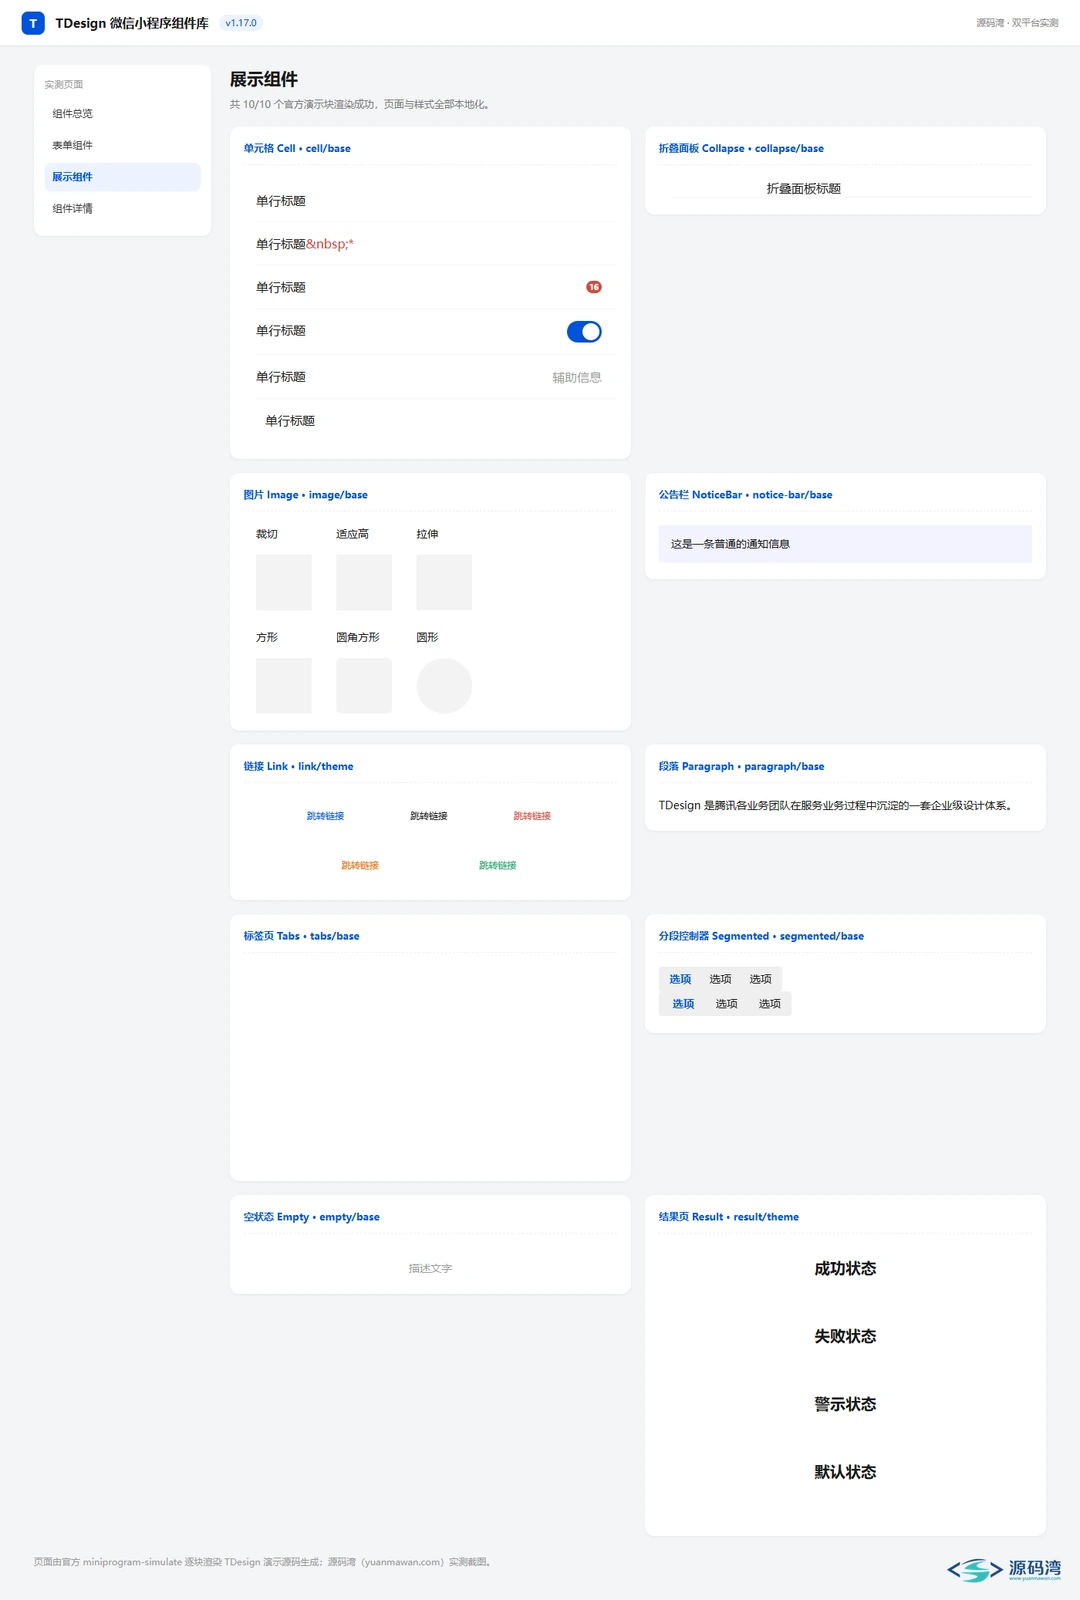
Task: Click the 这是一条普通的通知信息 notice bar
Action: [x=845, y=544]
